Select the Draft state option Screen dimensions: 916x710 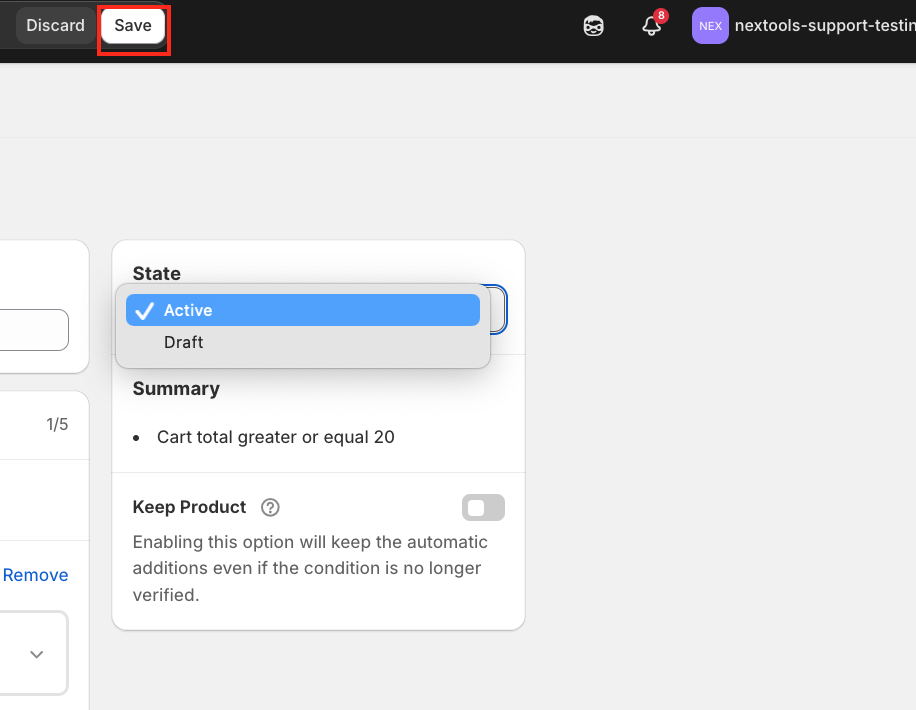[x=303, y=342]
